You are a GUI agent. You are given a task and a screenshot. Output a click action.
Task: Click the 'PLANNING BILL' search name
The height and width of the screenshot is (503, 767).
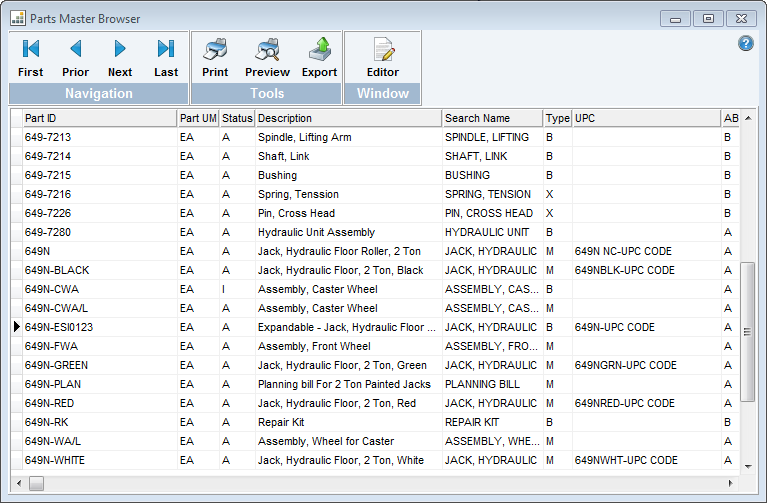click(482, 384)
